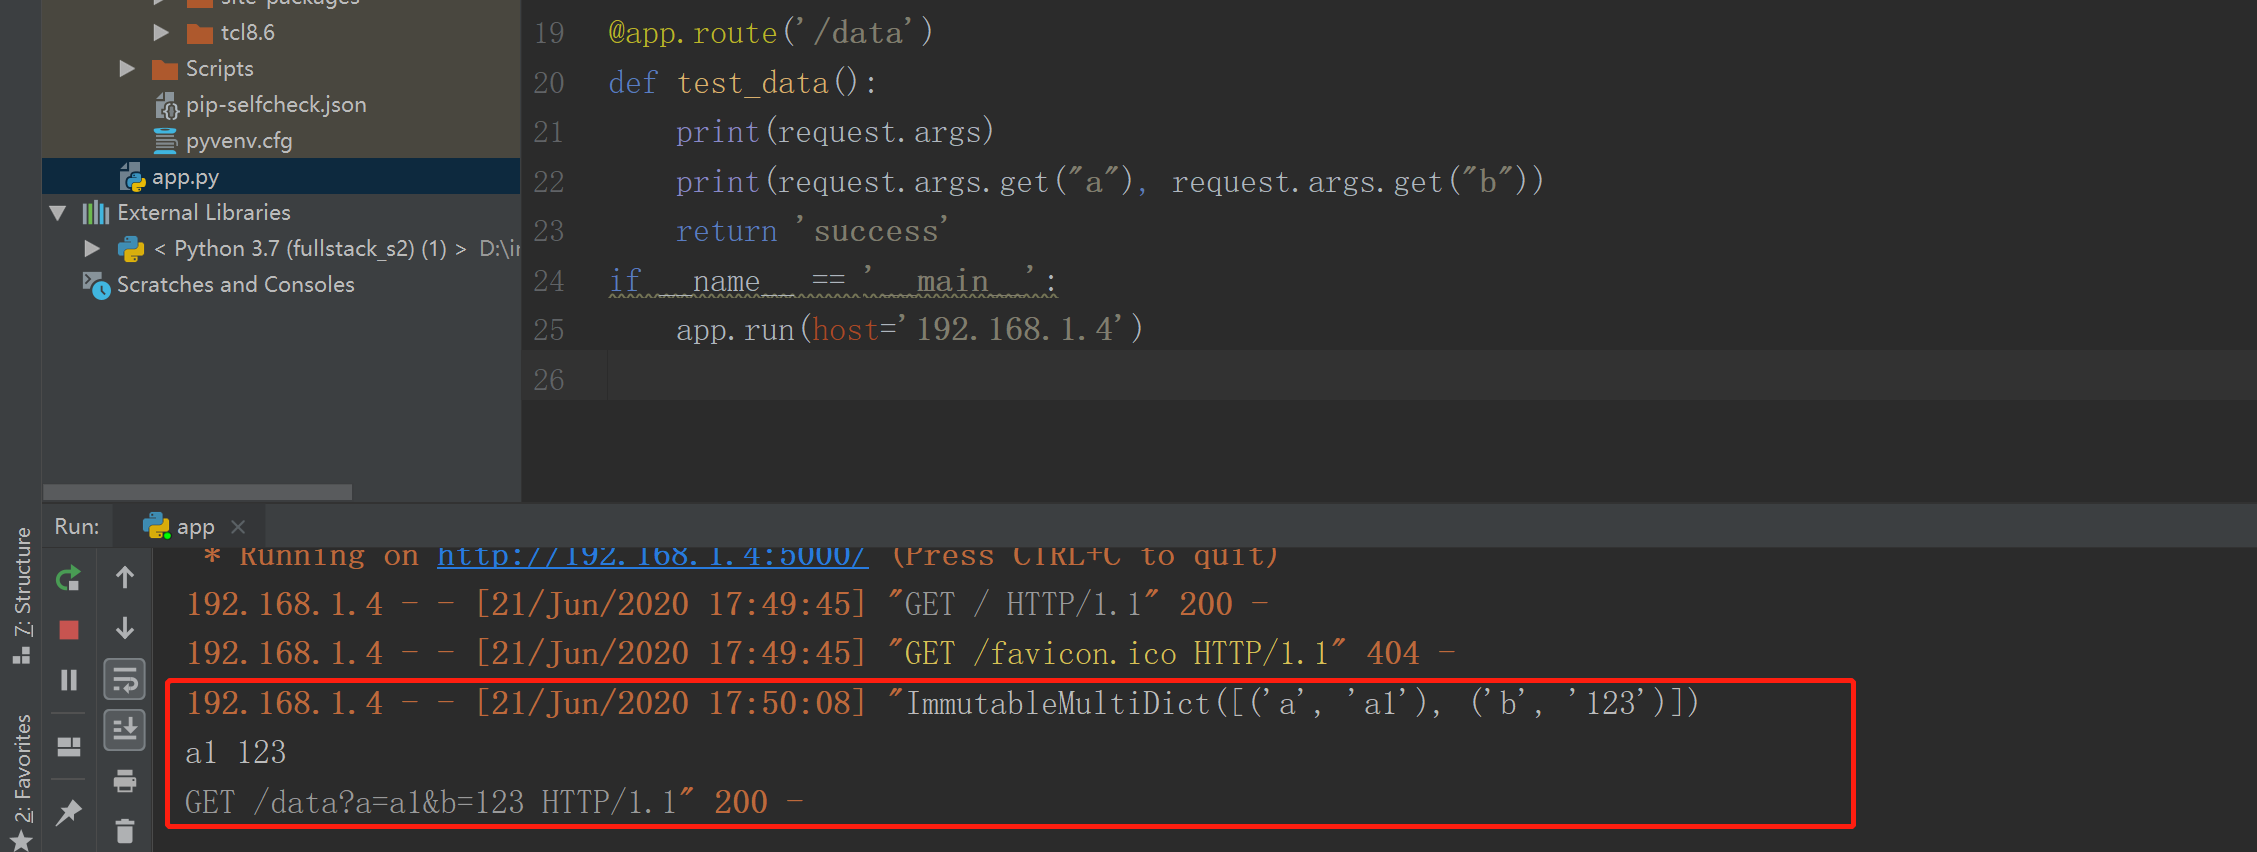Pin the Run tab
Screen dimensions: 2257x852
[x=68, y=812]
